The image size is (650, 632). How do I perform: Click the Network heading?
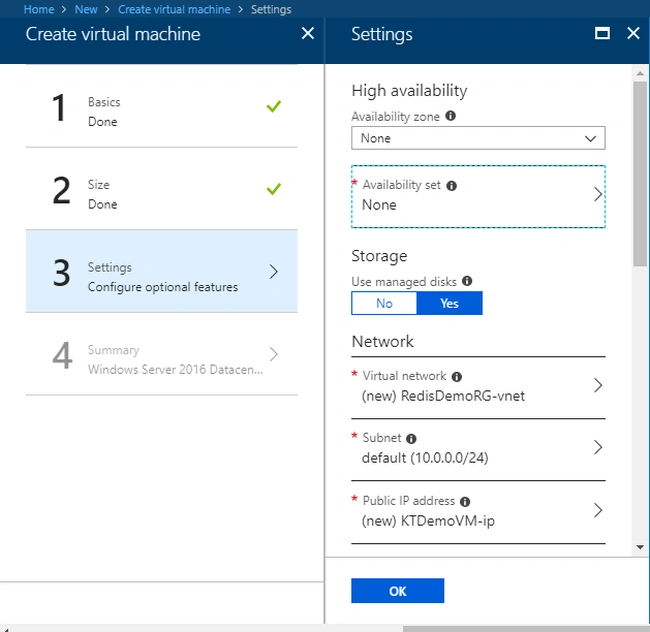click(x=382, y=341)
